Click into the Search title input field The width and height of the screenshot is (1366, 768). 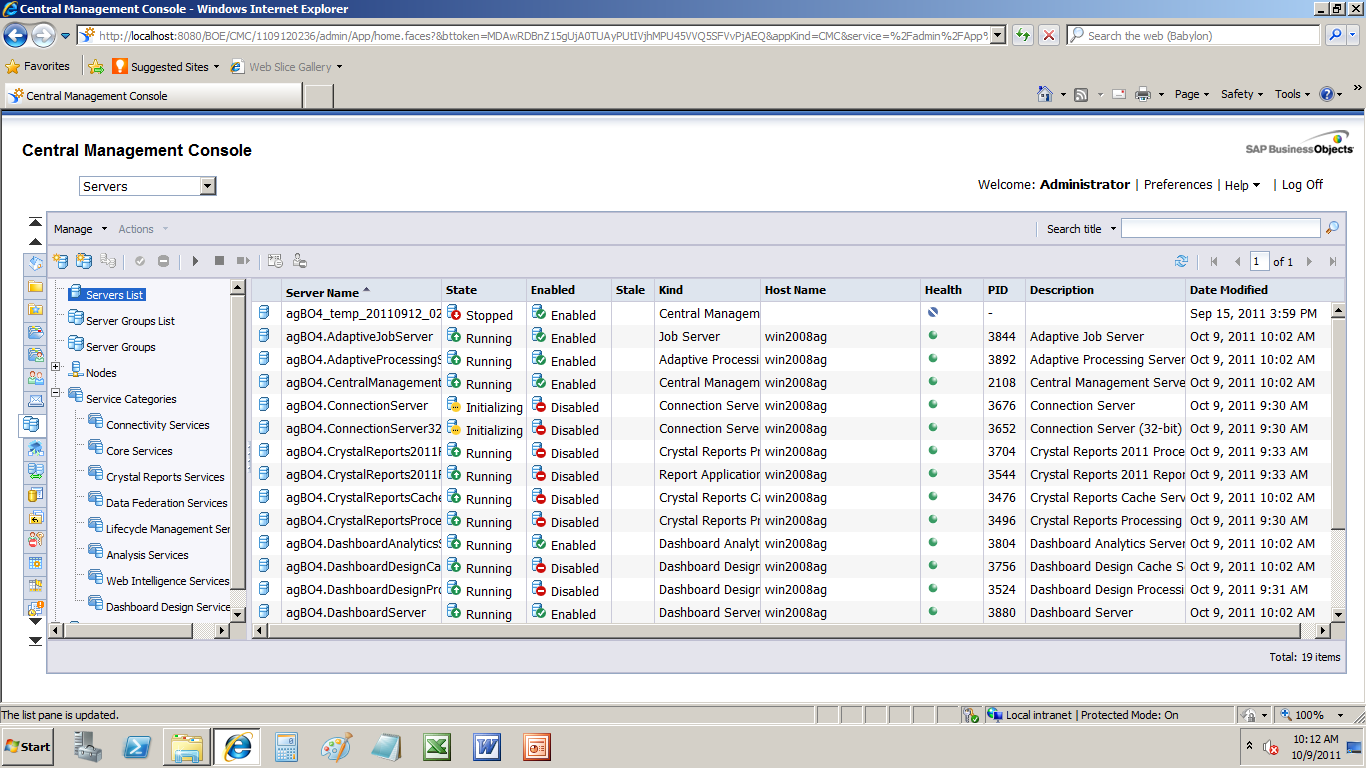[x=1220, y=229]
